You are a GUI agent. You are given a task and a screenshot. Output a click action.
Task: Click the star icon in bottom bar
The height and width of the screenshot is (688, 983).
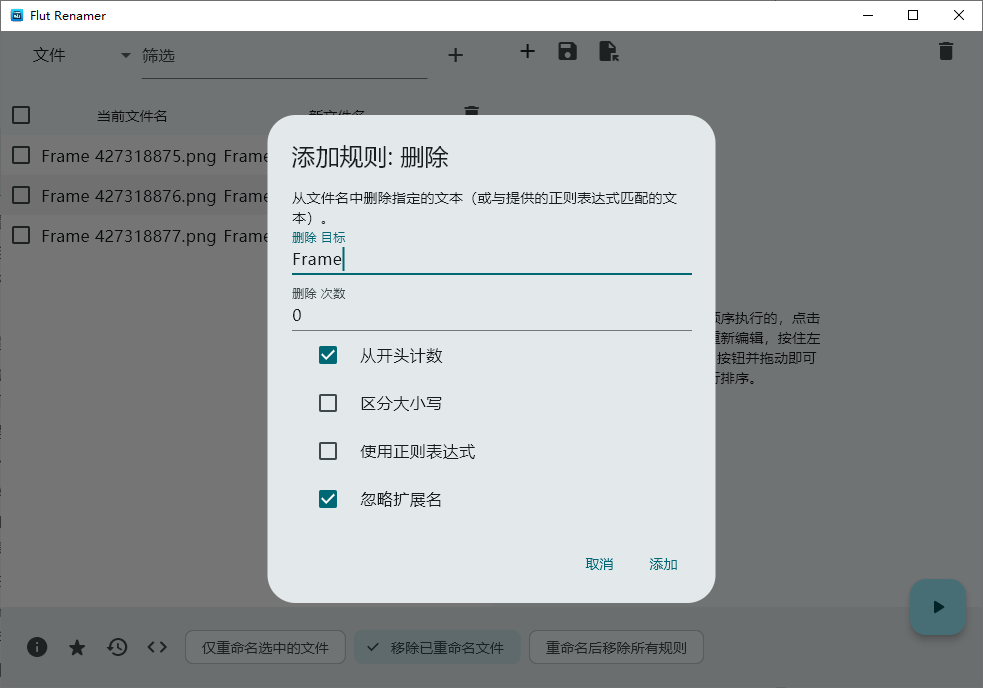click(77, 647)
